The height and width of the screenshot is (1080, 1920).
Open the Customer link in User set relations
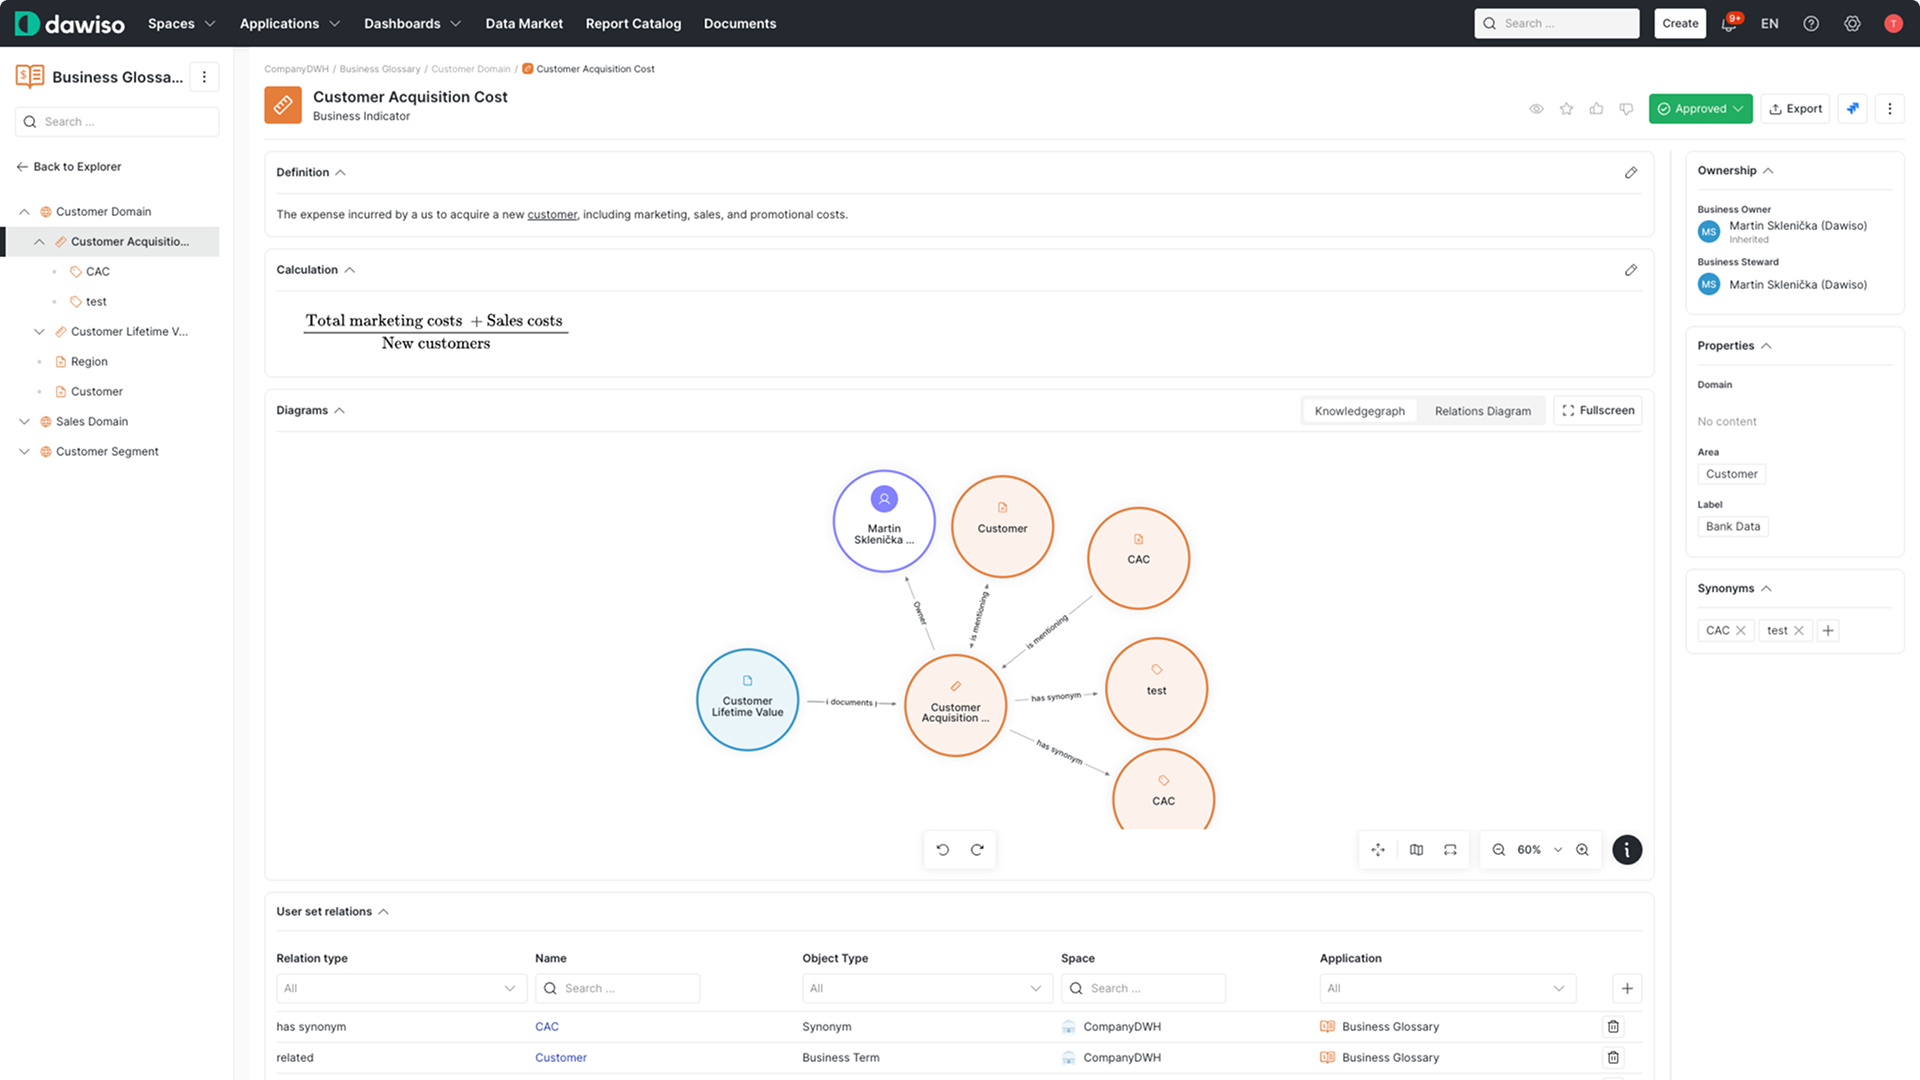561,1057
